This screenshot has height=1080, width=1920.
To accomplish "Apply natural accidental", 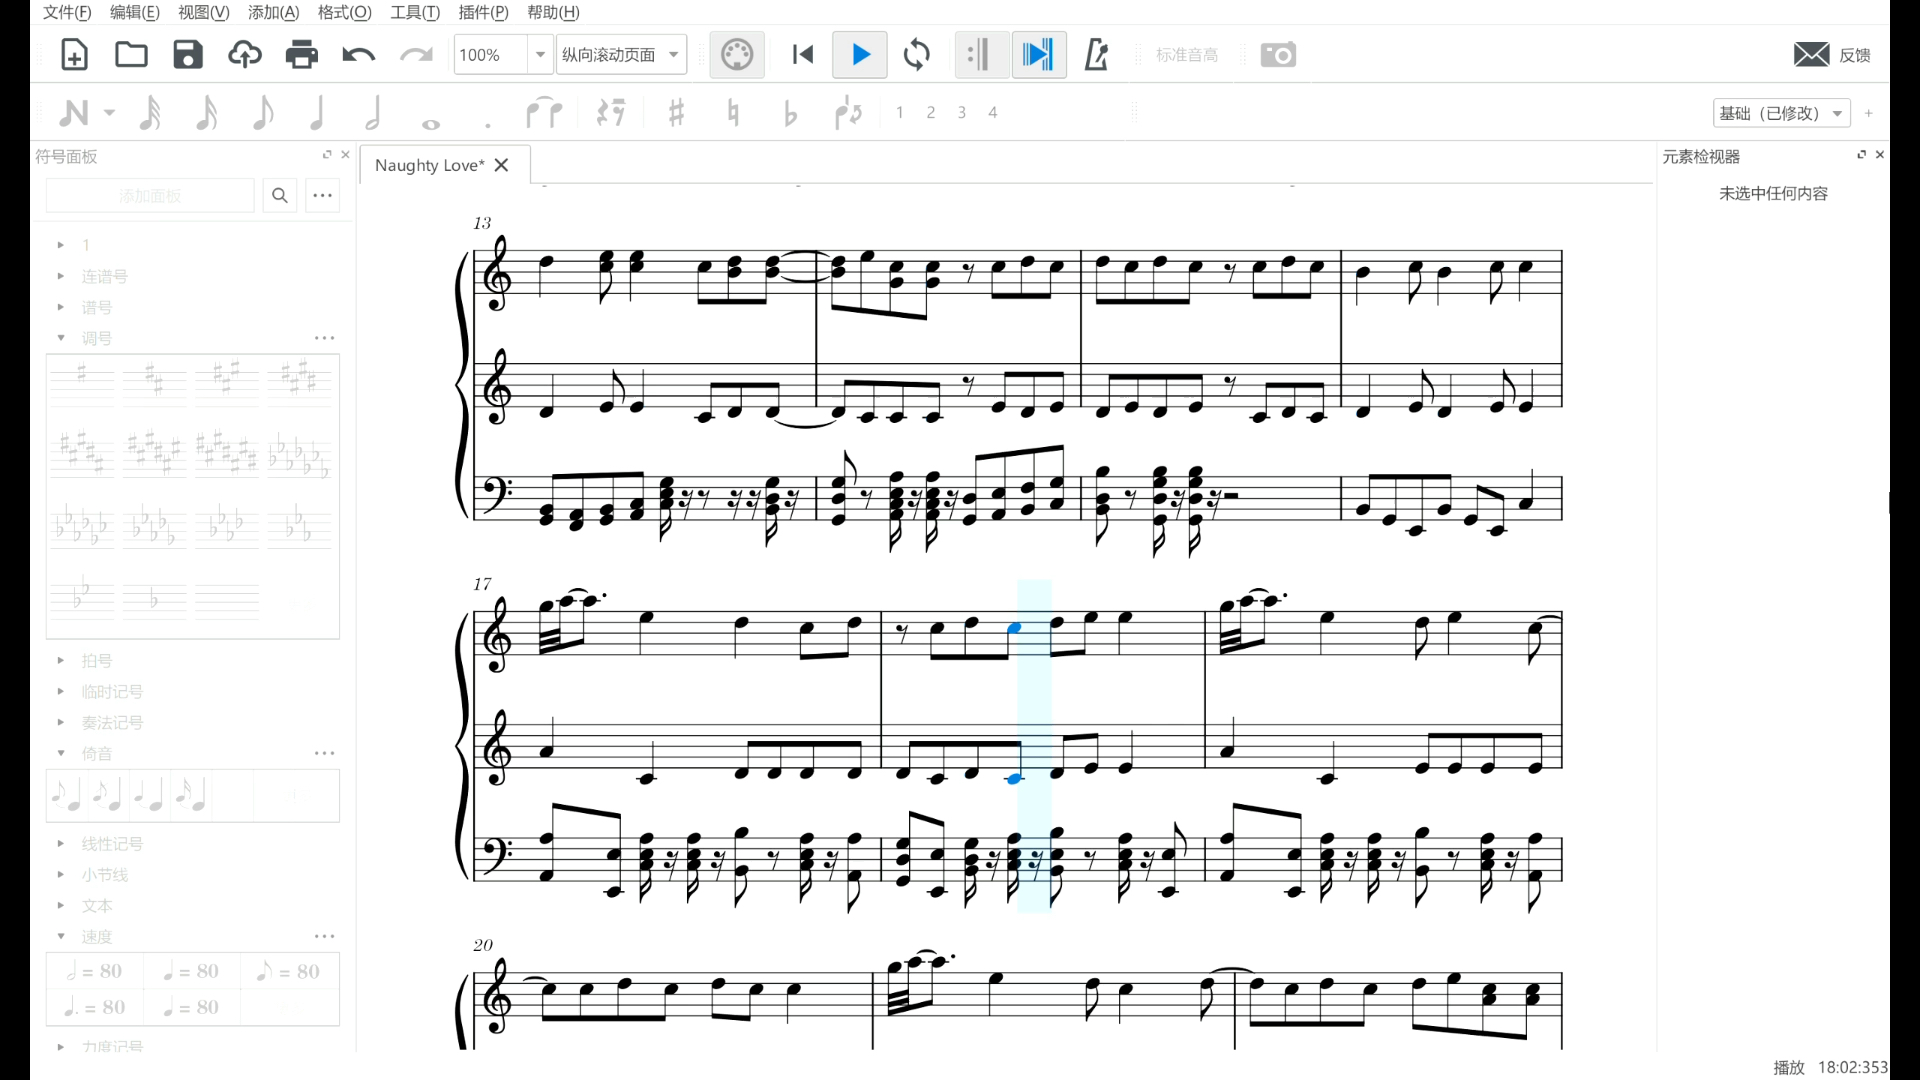I will click(733, 113).
